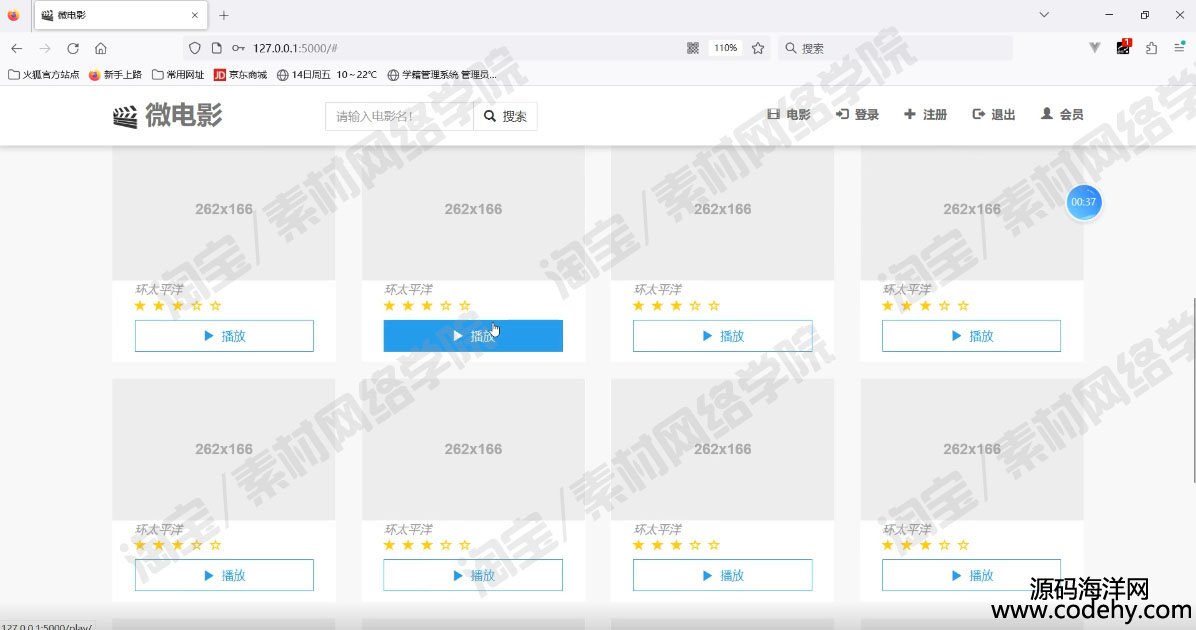
Task: Click the page vertical scrollbar
Action: coord(1193,390)
